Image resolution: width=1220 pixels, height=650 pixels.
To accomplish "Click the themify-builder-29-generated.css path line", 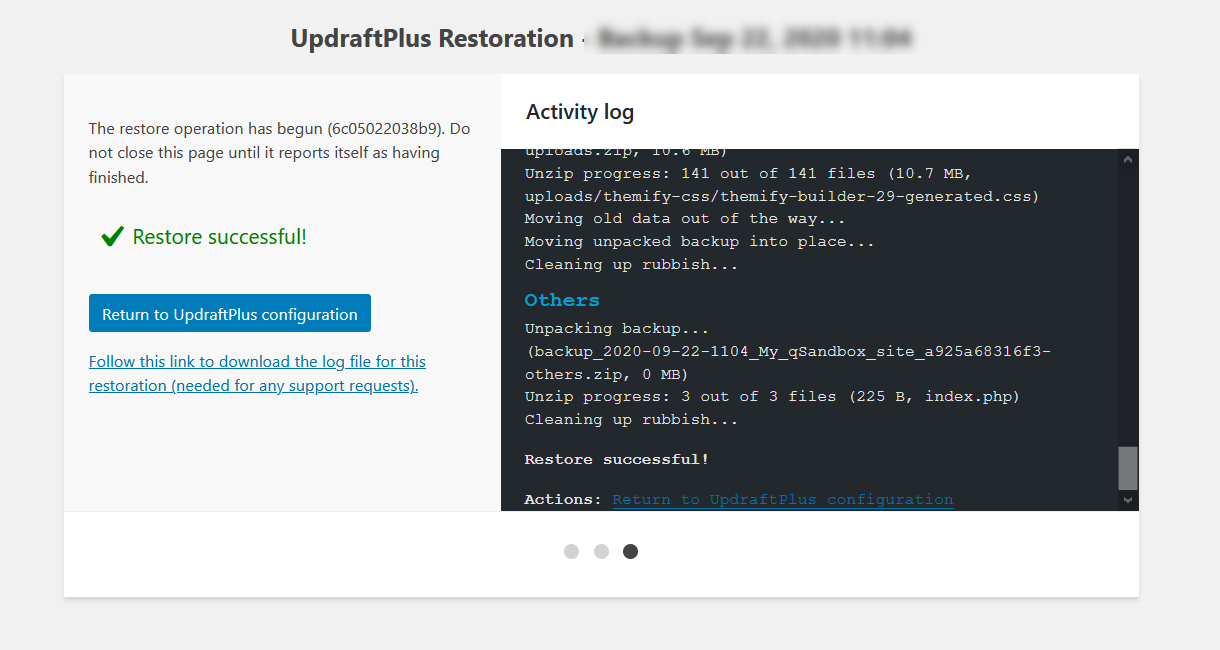I will pos(782,196).
